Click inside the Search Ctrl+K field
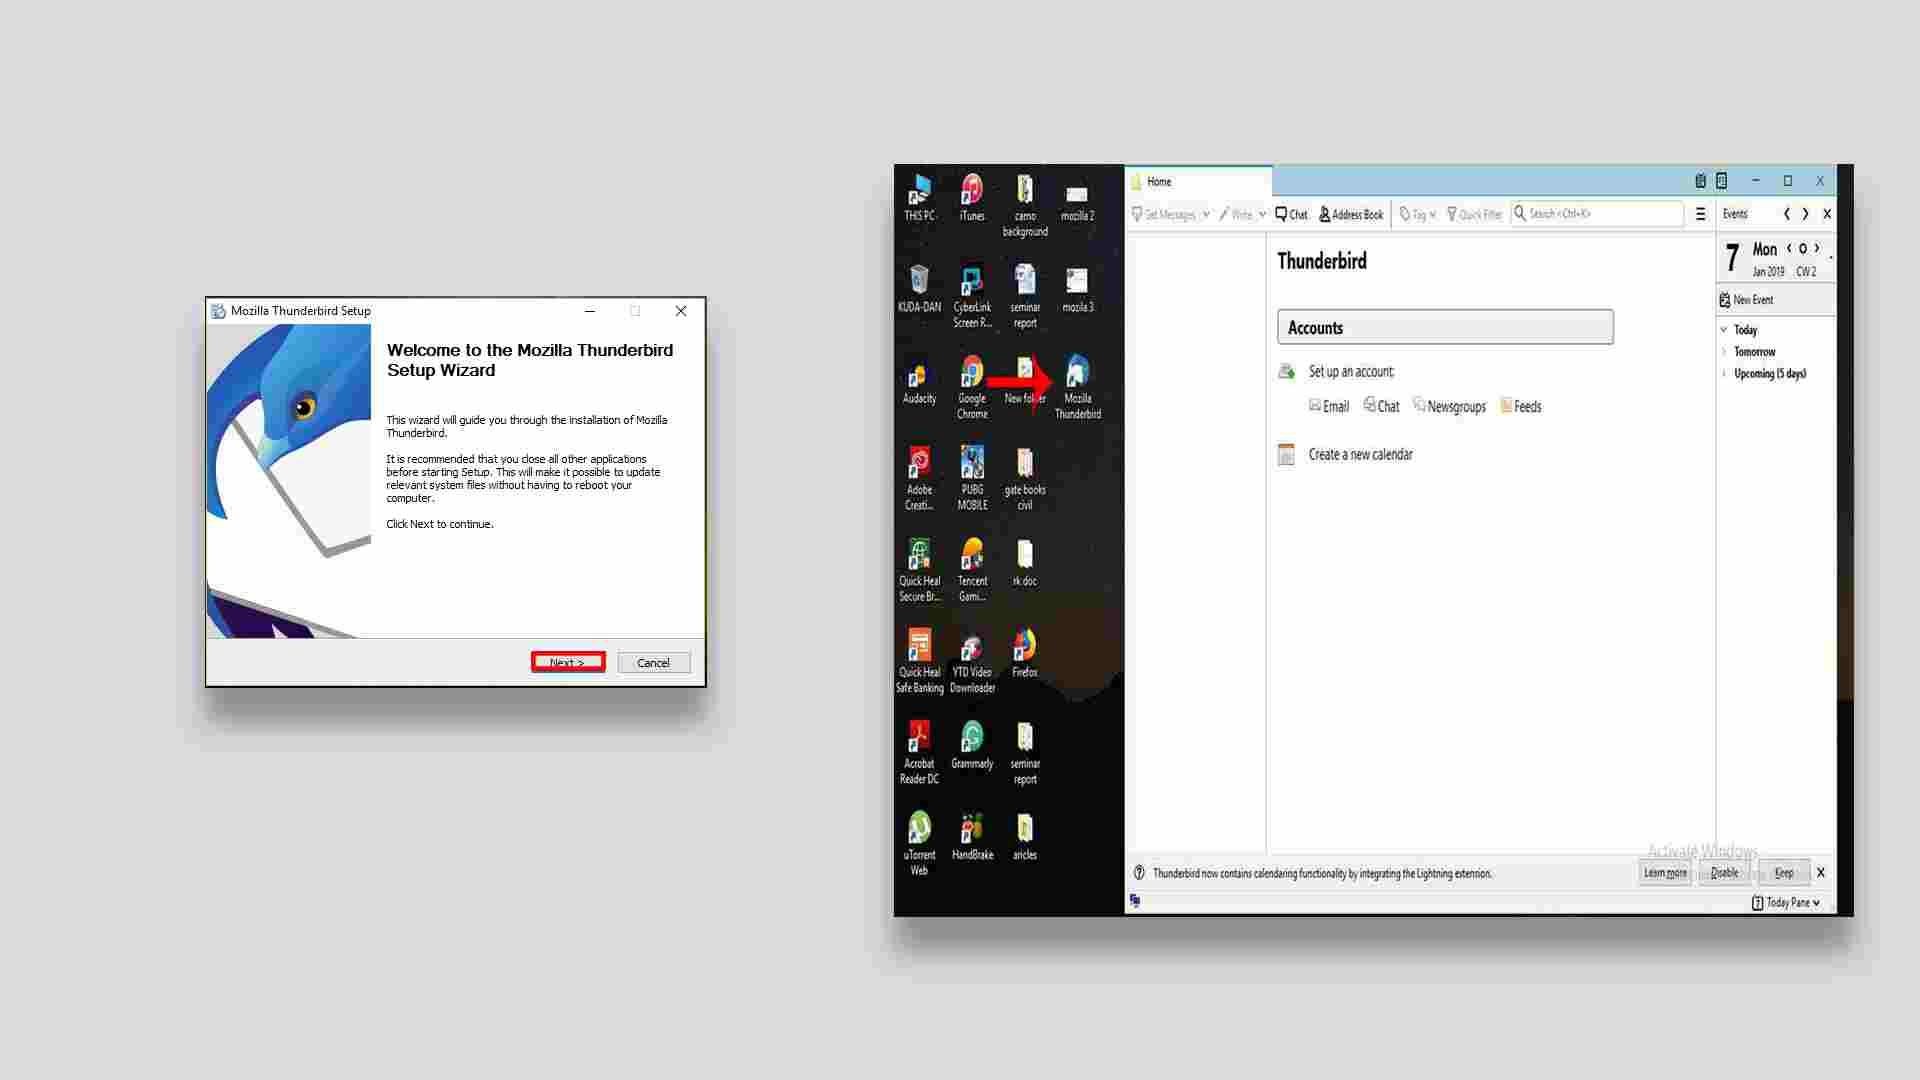The width and height of the screenshot is (1920, 1080). pyautogui.click(x=1597, y=214)
